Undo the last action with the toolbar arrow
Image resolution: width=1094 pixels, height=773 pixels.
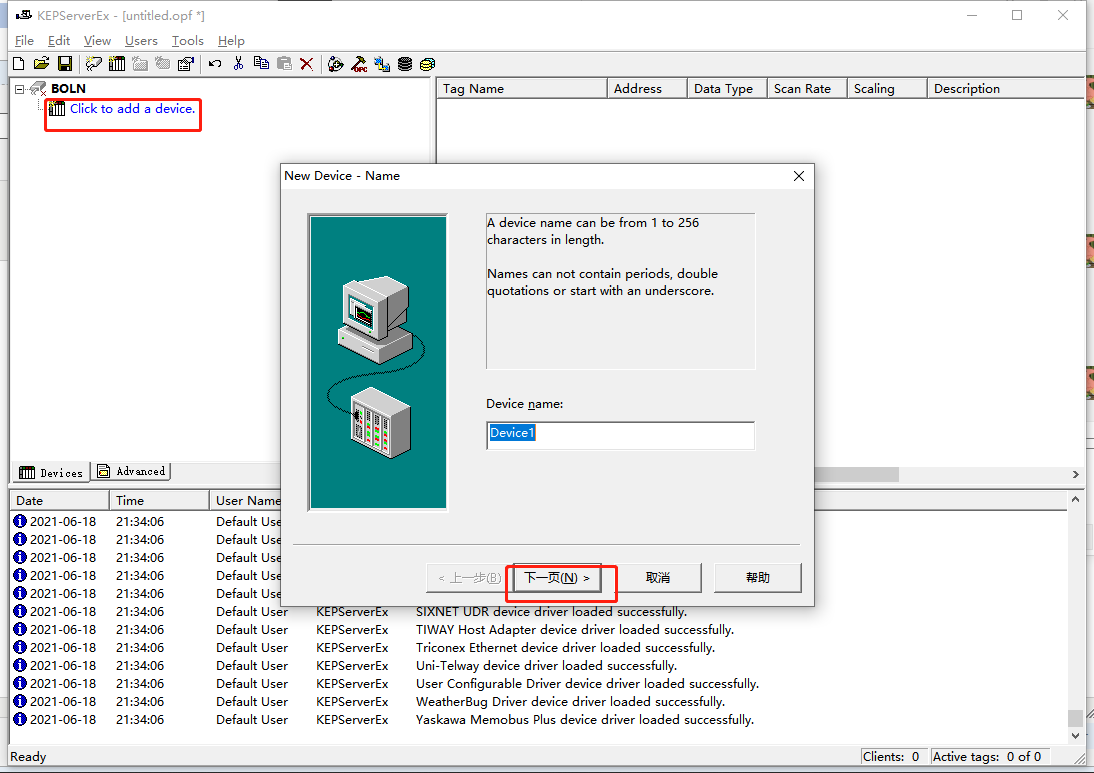click(x=215, y=64)
